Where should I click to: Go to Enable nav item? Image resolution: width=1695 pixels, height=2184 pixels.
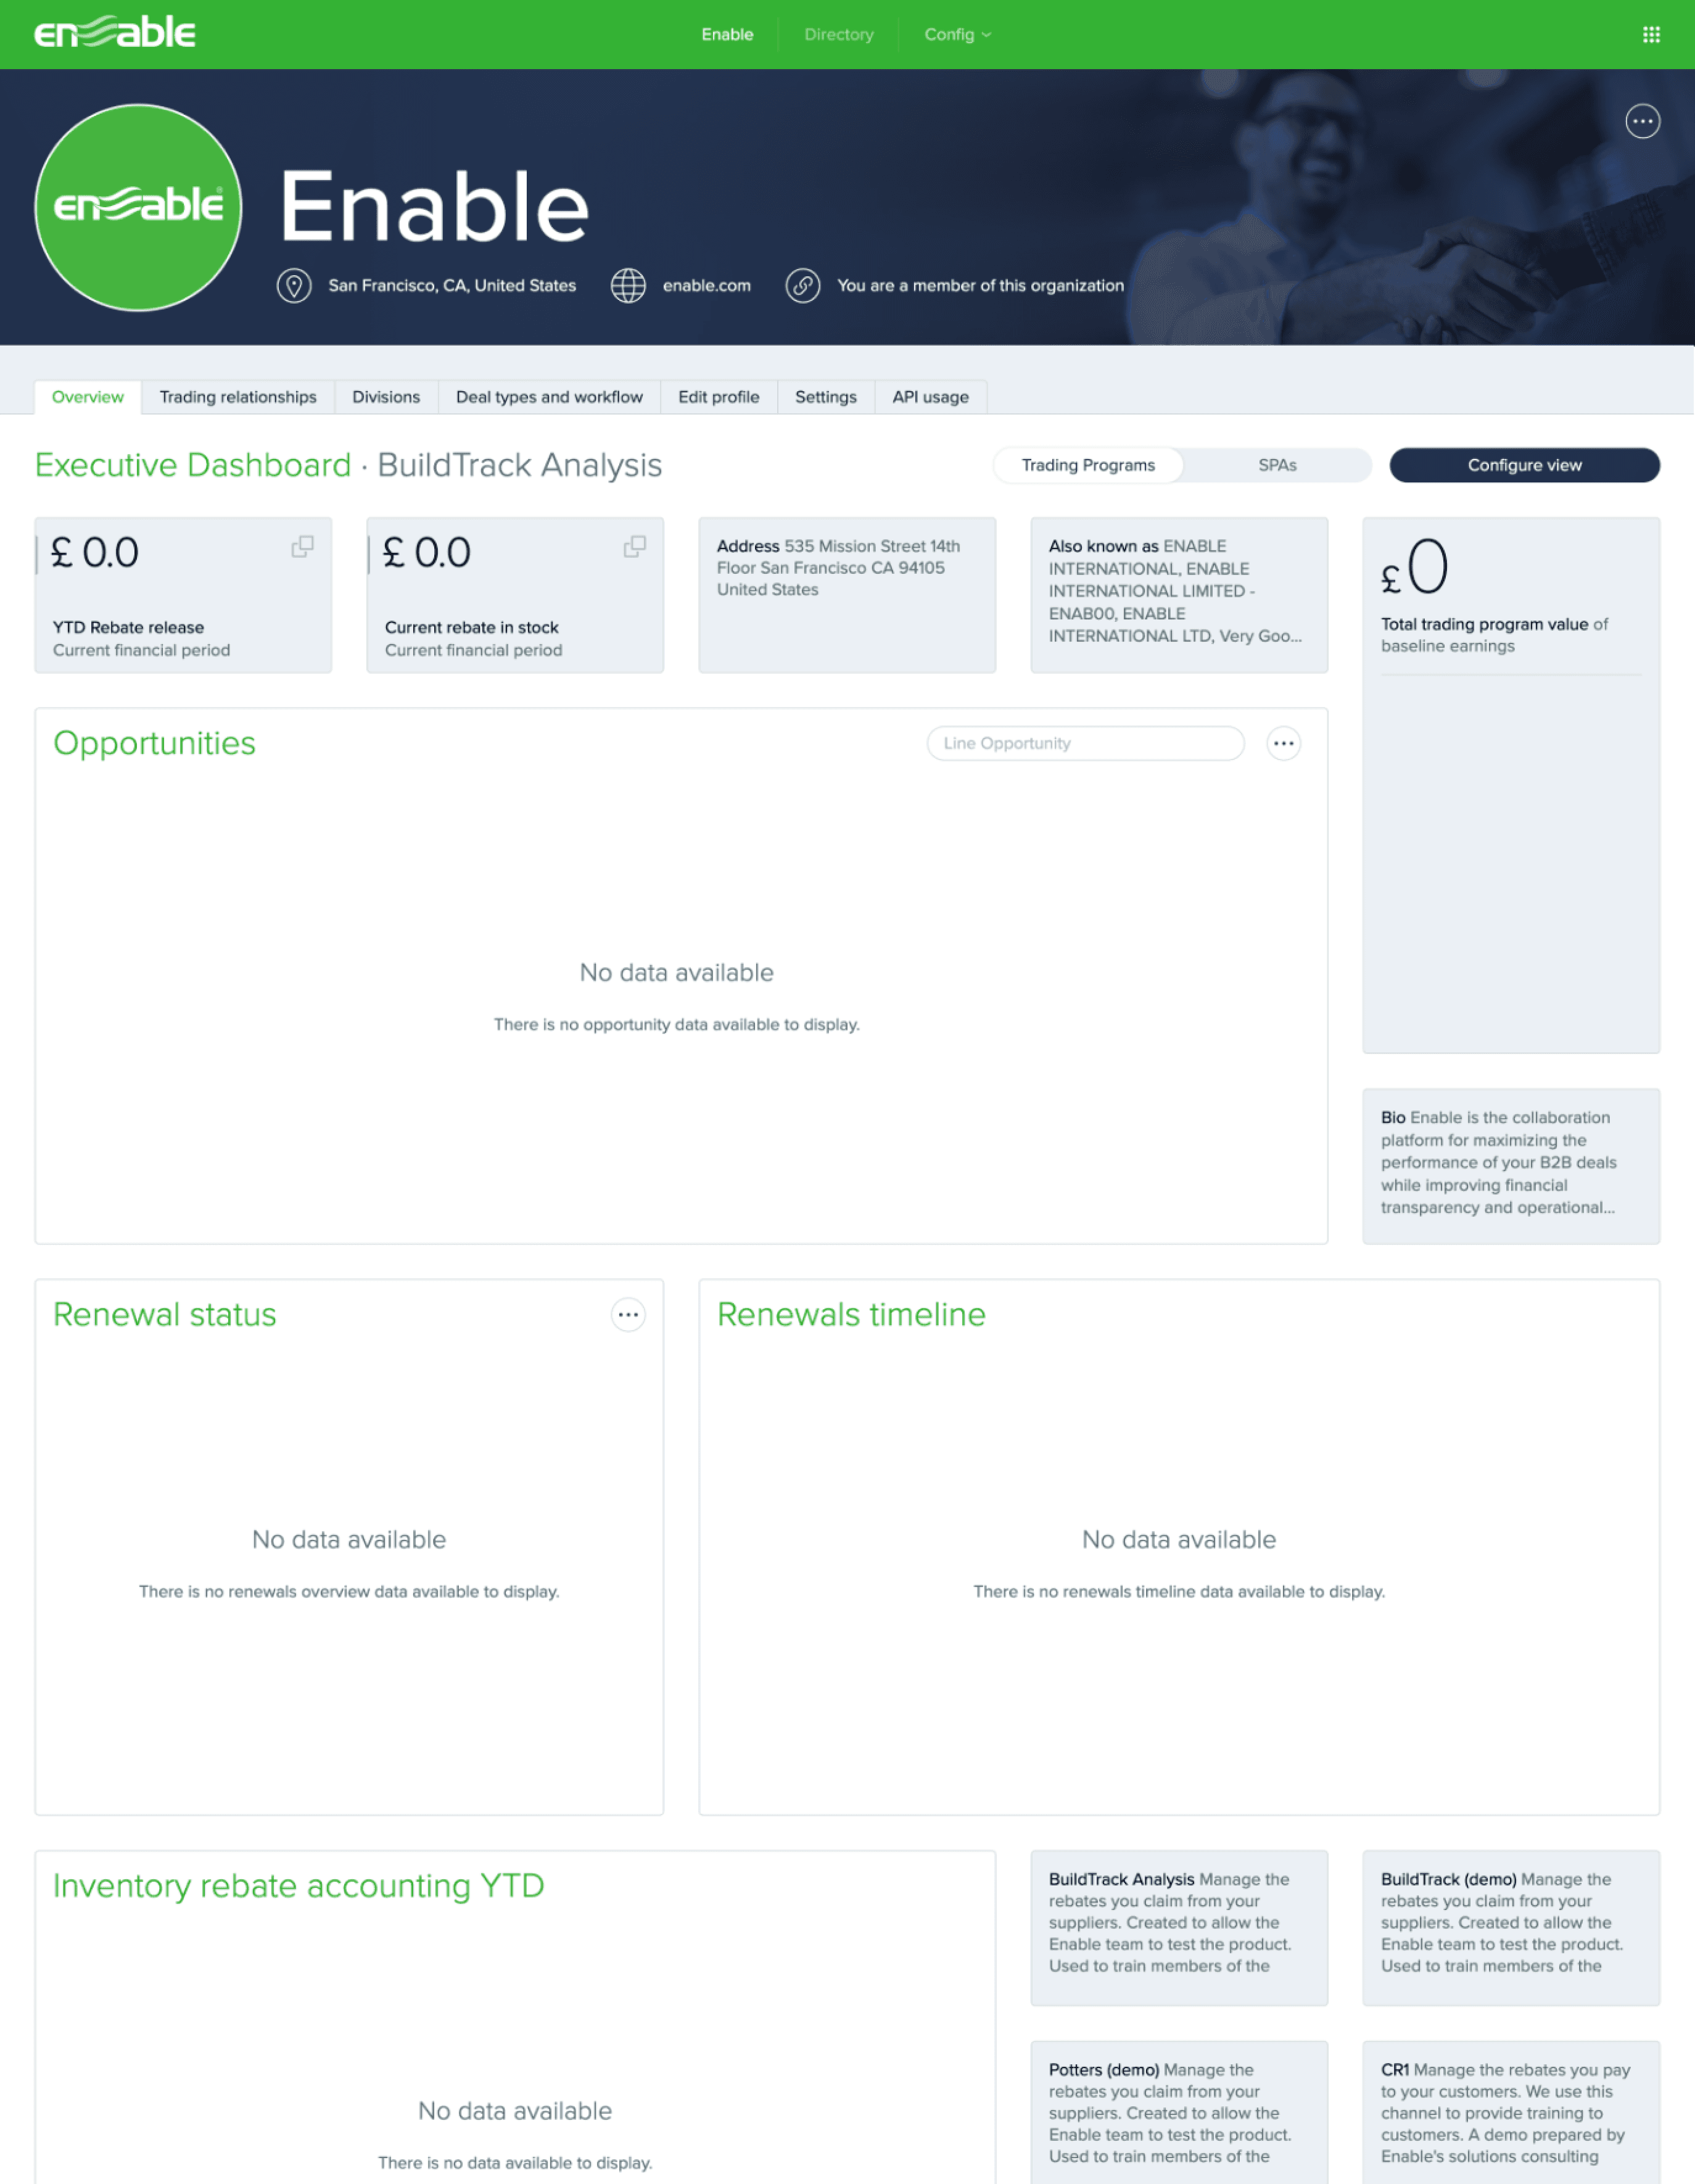727,35
